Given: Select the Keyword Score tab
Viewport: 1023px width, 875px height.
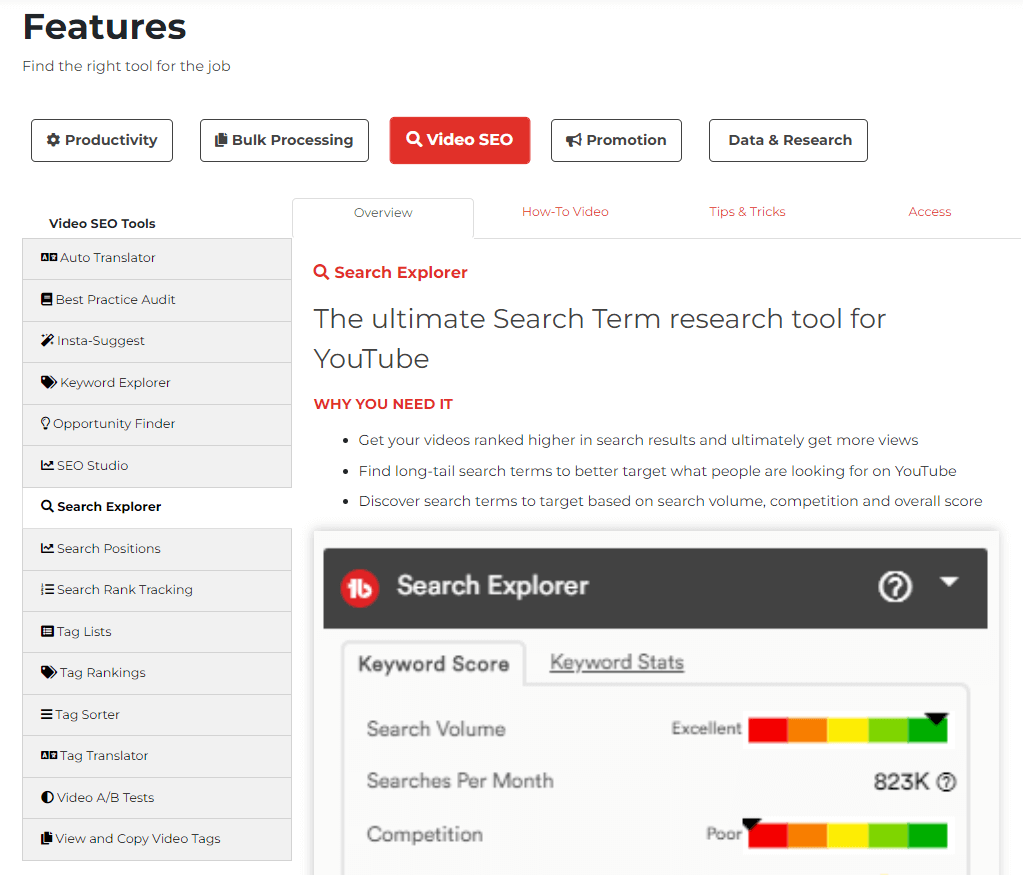Looking at the screenshot, I should pyautogui.click(x=434, y=664).
